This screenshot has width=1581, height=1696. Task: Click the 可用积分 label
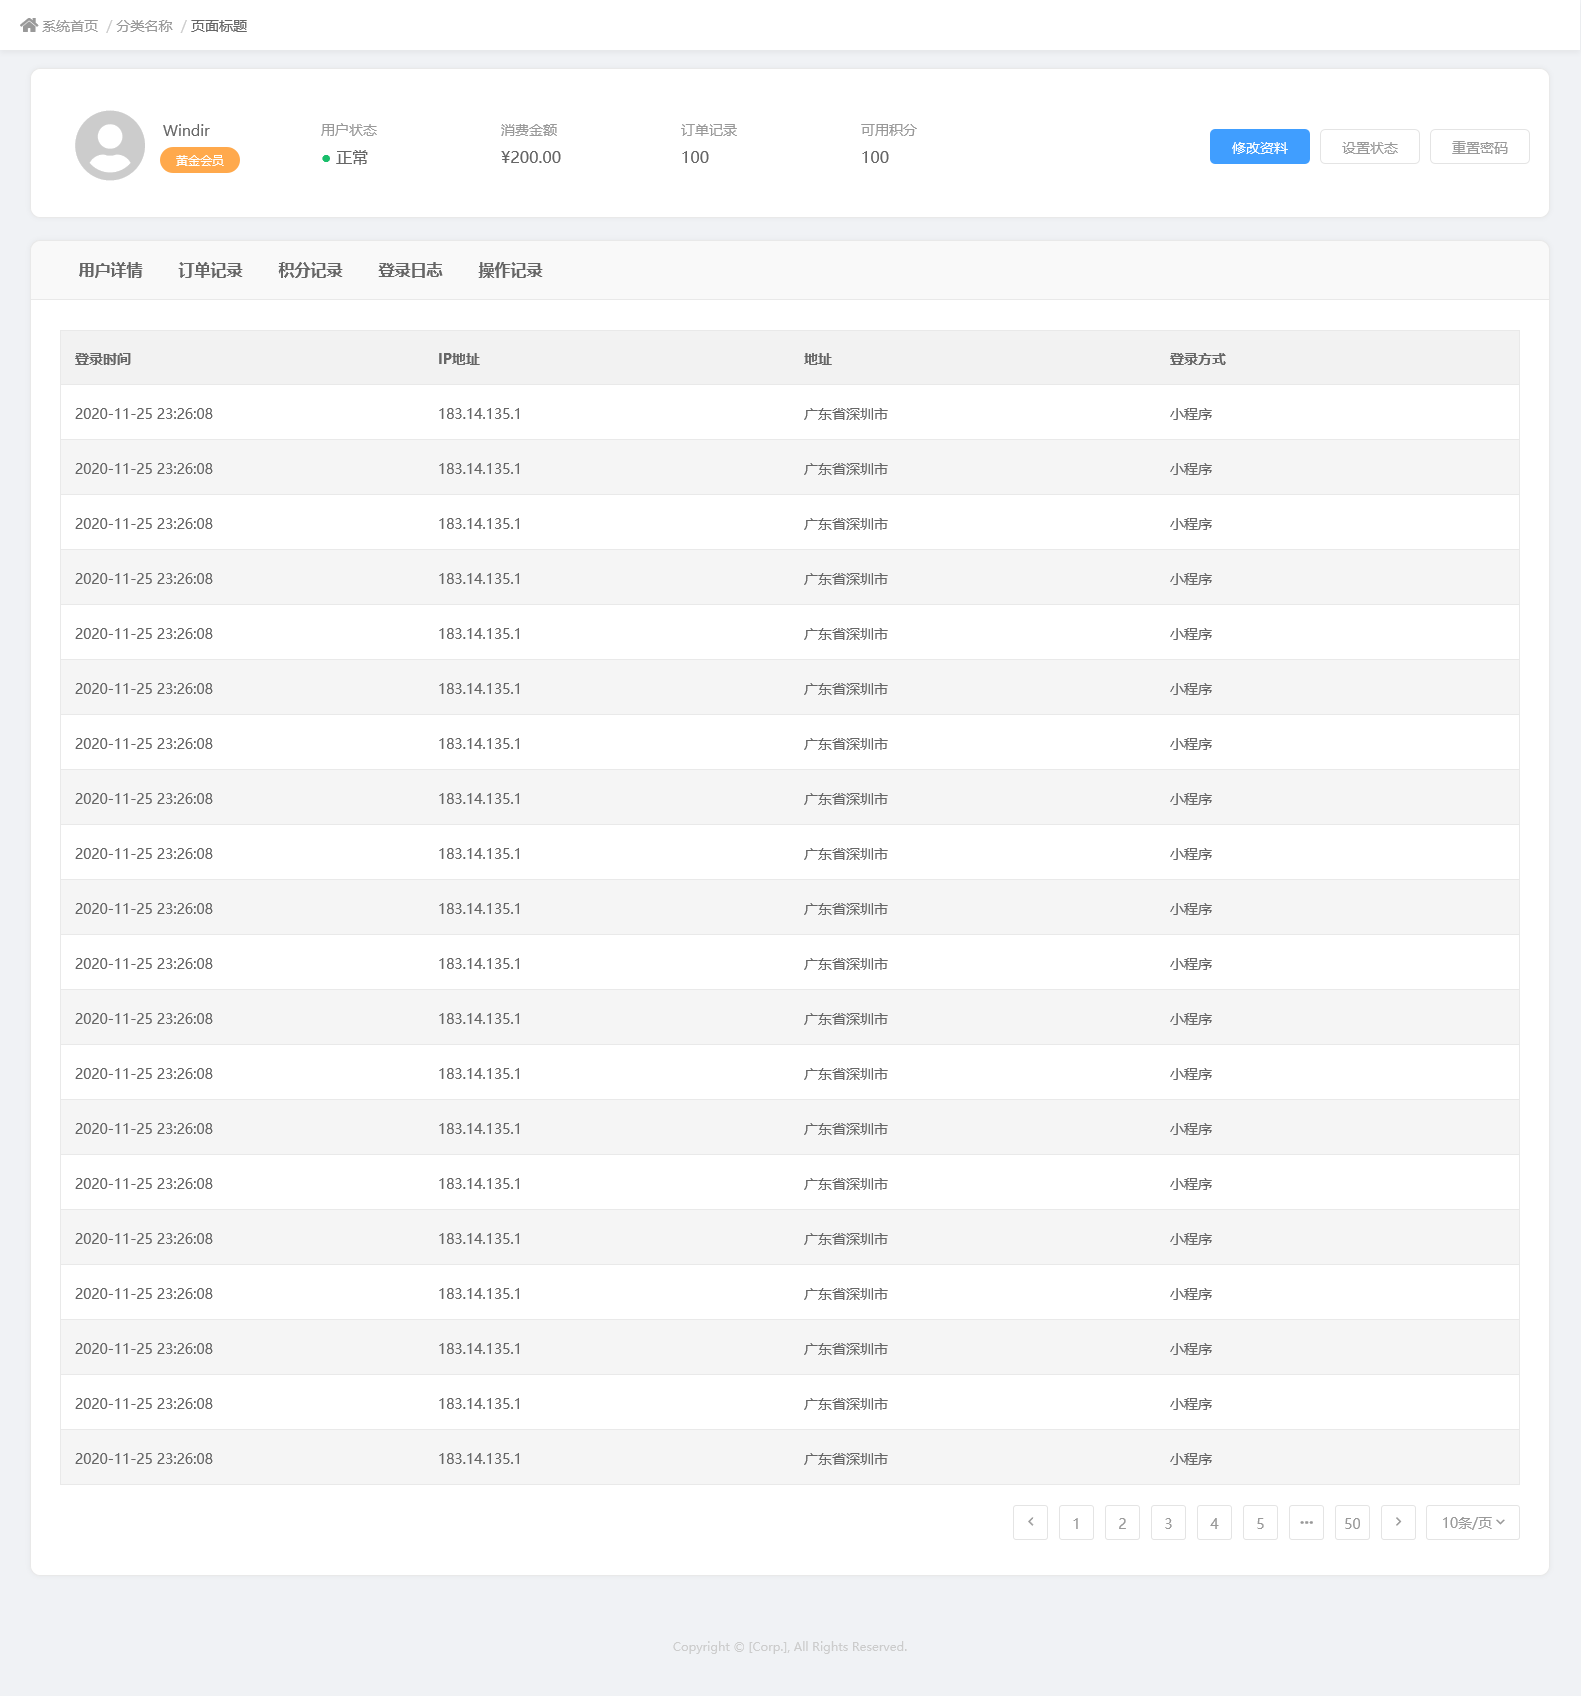889,130
